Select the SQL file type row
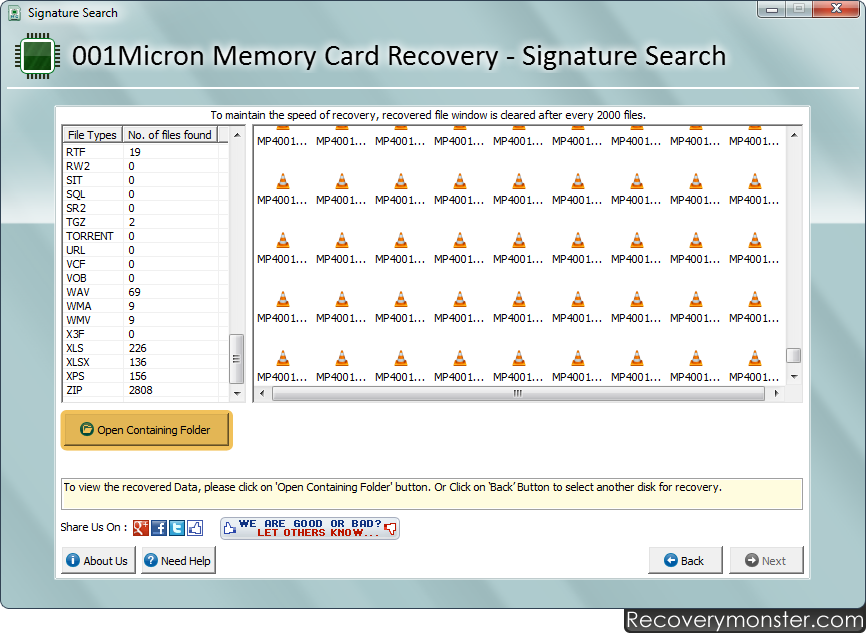Screen dimensions: 866x633 (146, 194)
